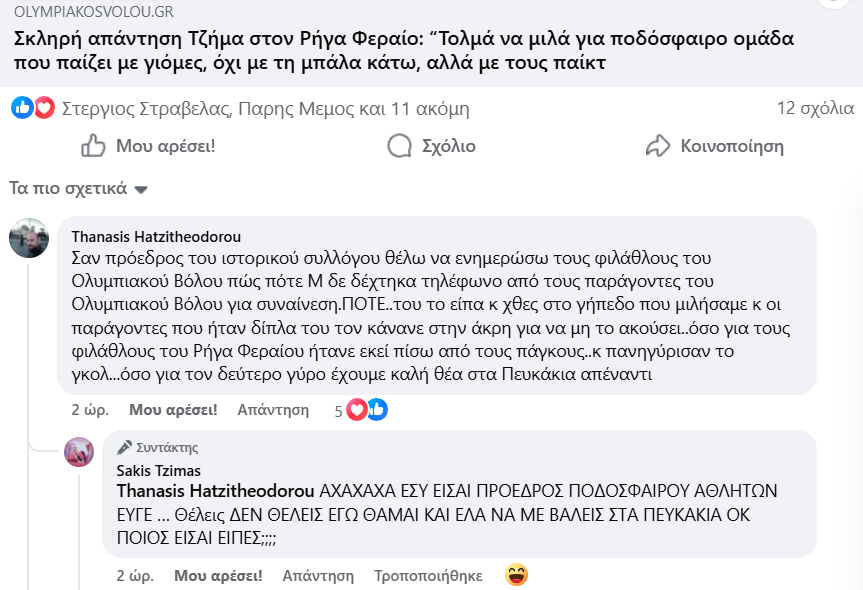Open the 12 σχόλια comments count

pyautogui.click(x=815, y=108)
